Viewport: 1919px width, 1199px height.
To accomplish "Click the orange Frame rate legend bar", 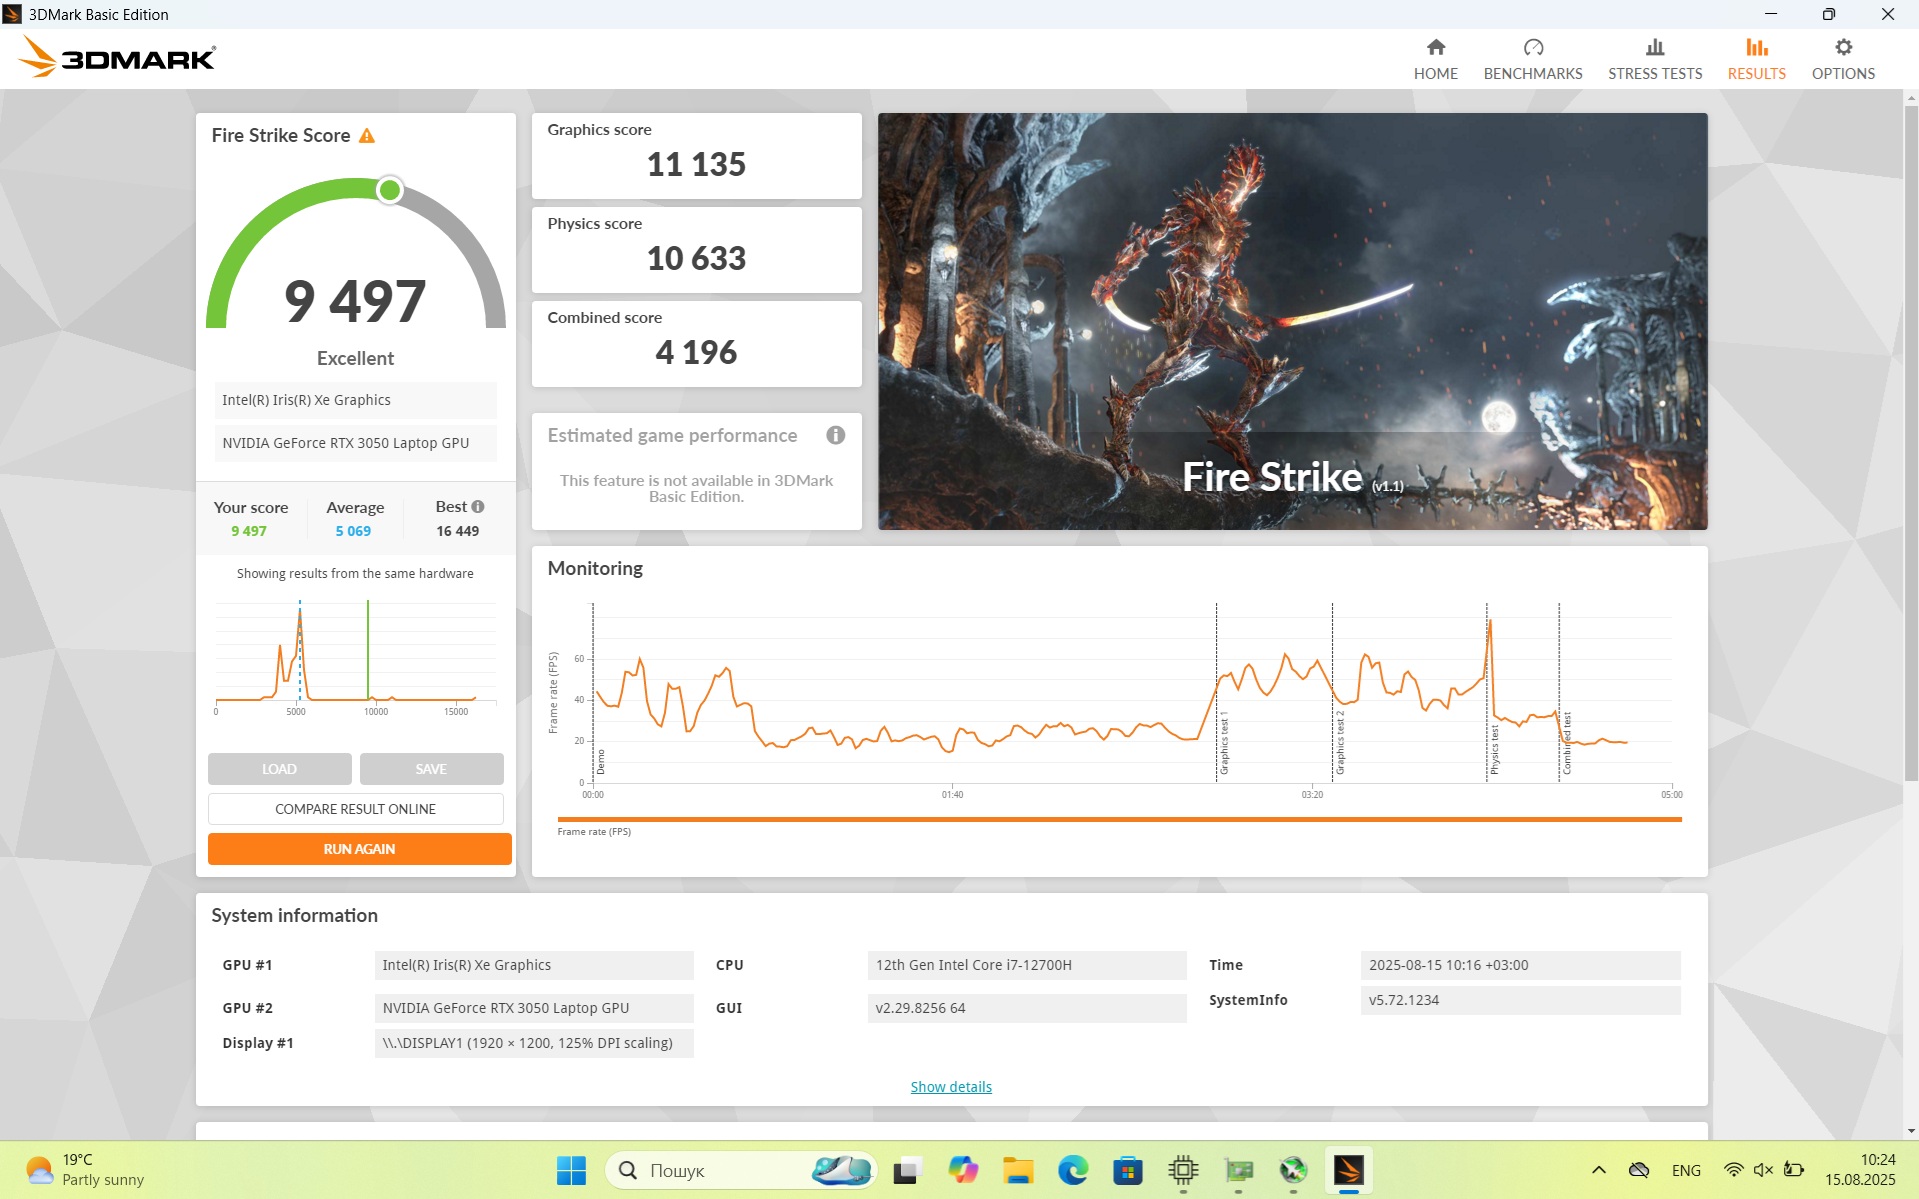I will (x=1119, y=819).
